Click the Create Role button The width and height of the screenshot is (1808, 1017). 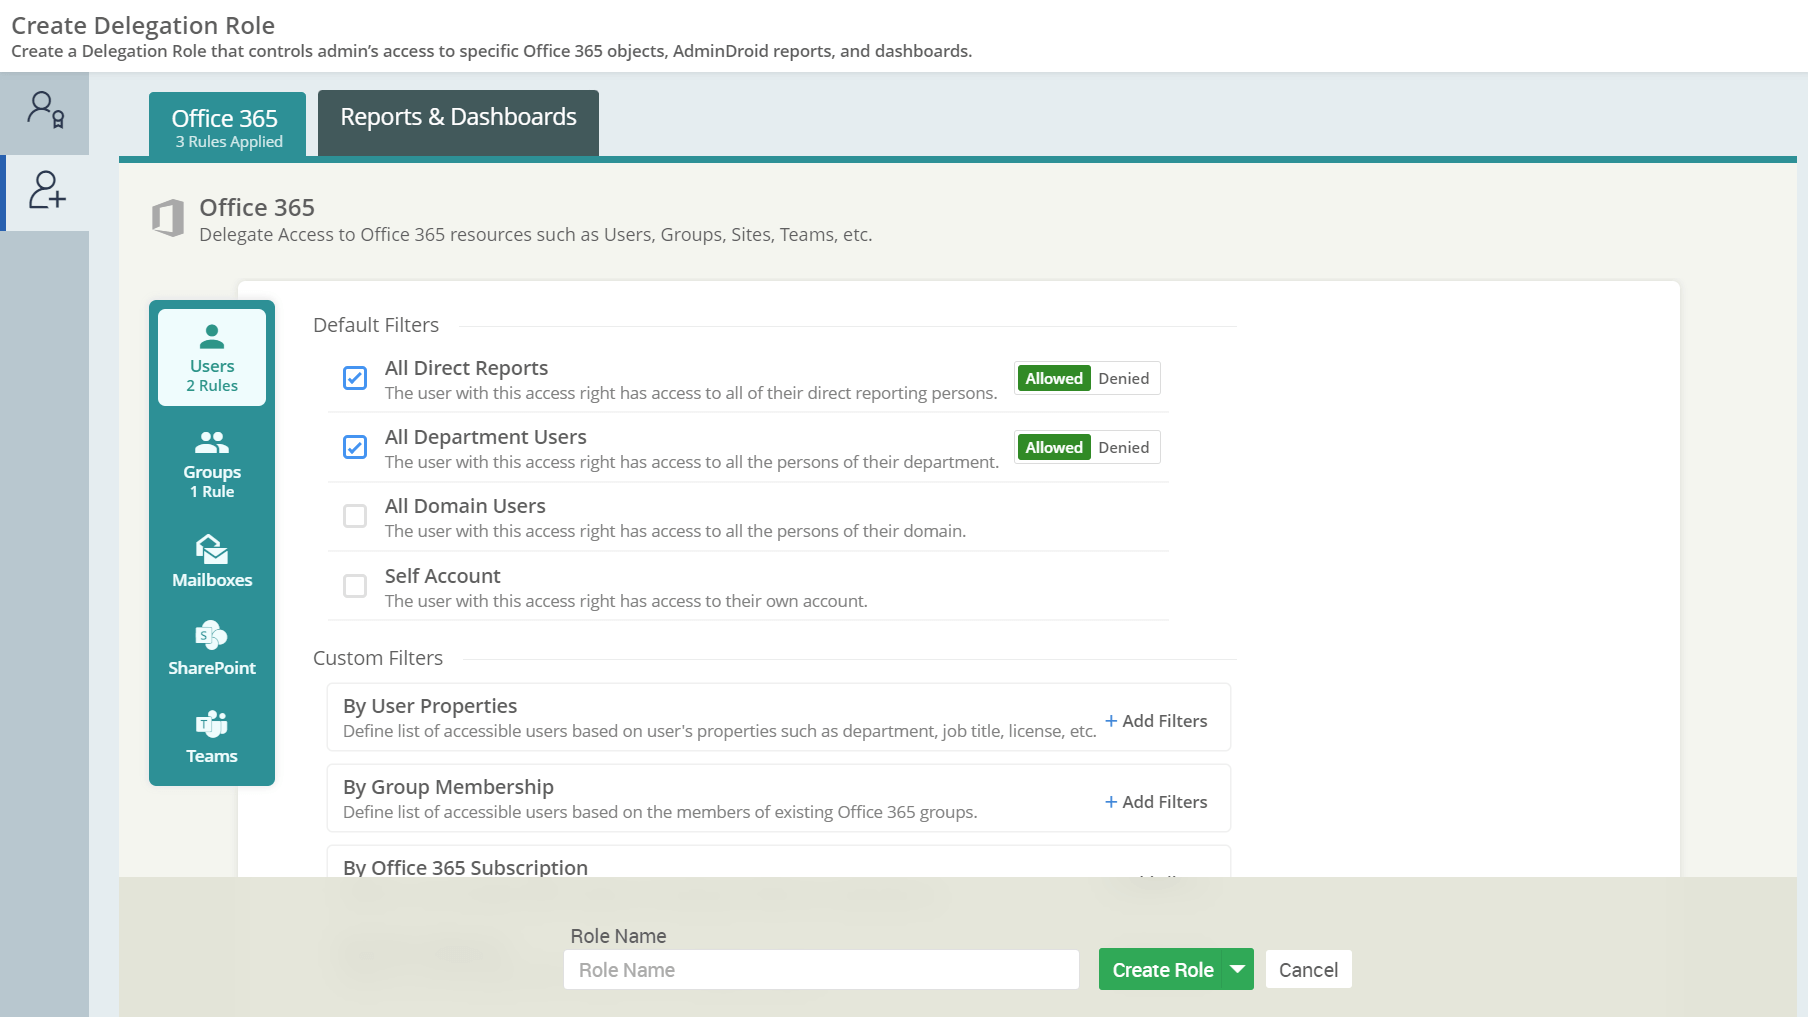pyautogui.click(x=1163, y=969)
